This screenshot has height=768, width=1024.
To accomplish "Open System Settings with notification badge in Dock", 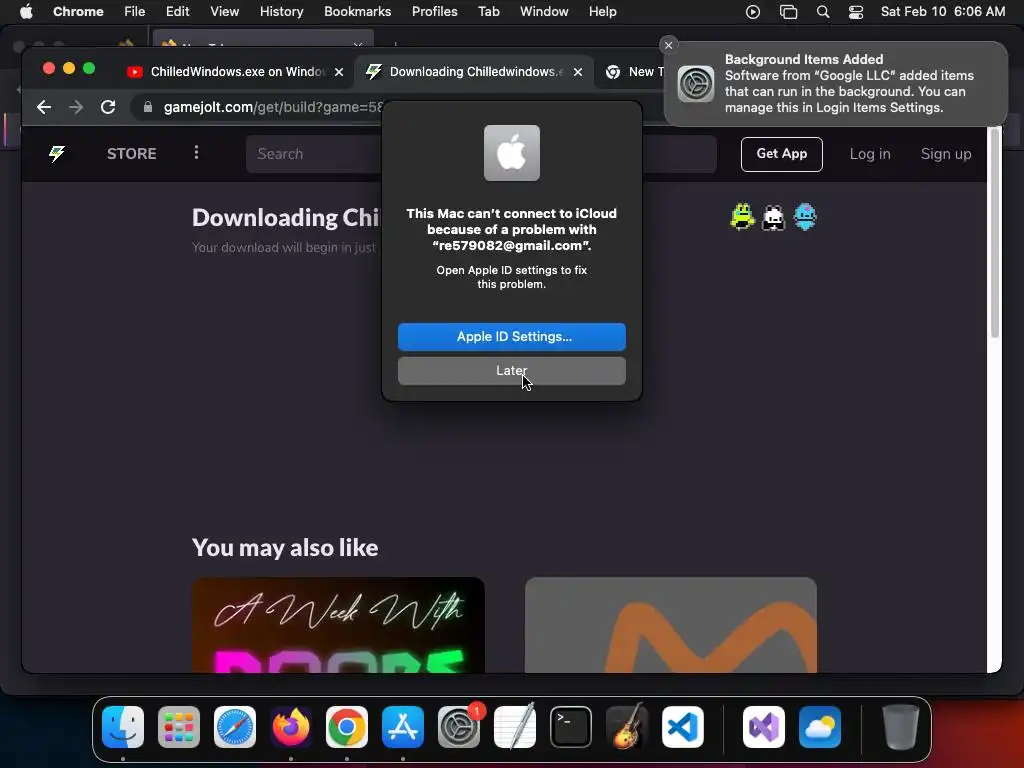I will point(459,727).
